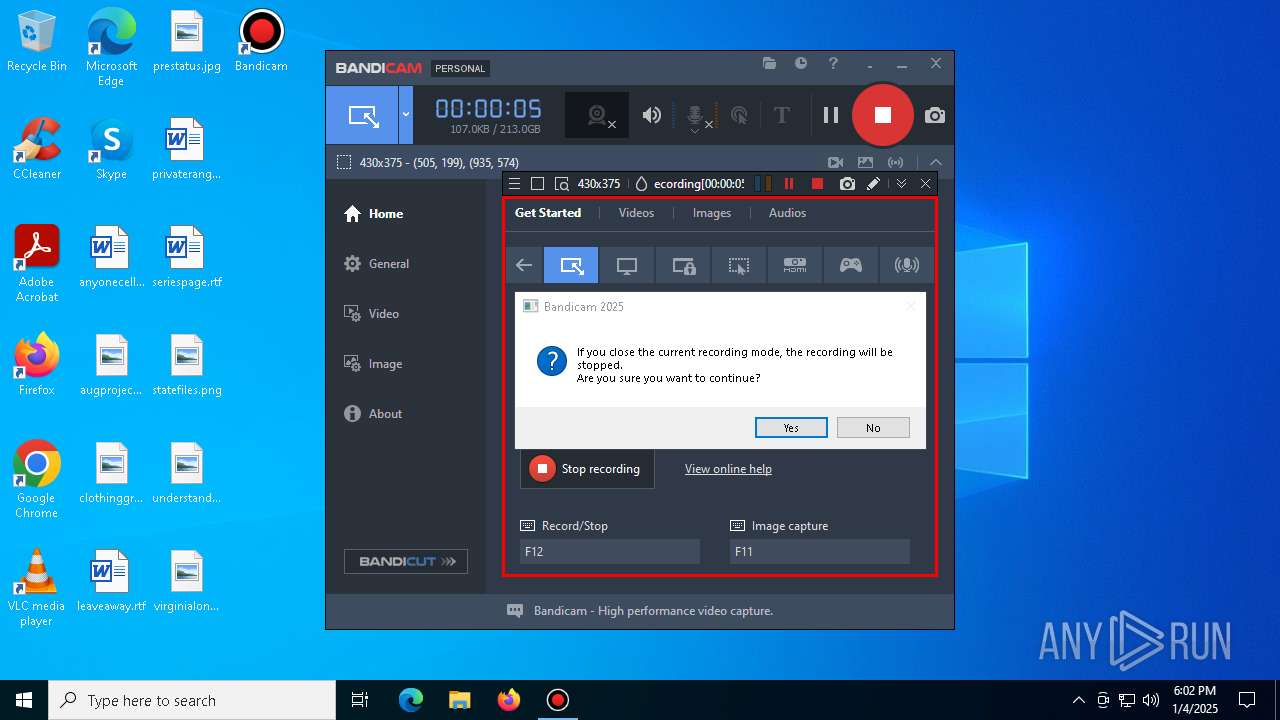1280x720 pixels.
Task: Open the scheduled recording clock icon
Action: pyautogui.click(x=801, y=63)
